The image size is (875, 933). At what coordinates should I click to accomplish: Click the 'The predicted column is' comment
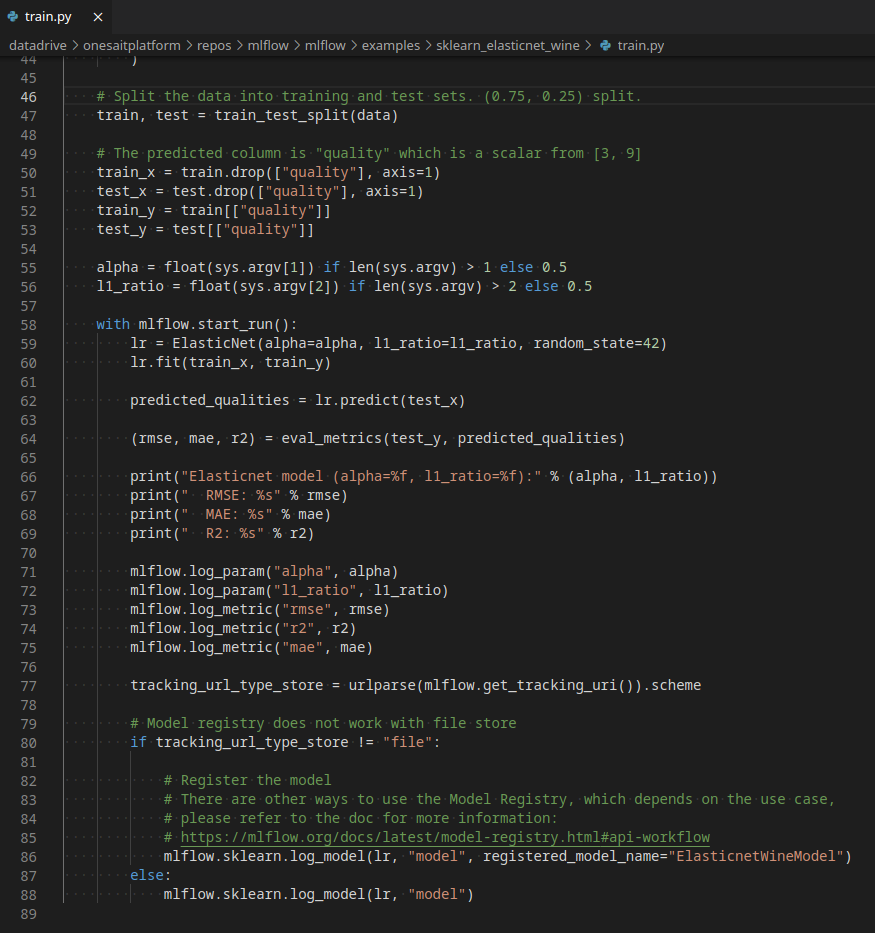369,154
